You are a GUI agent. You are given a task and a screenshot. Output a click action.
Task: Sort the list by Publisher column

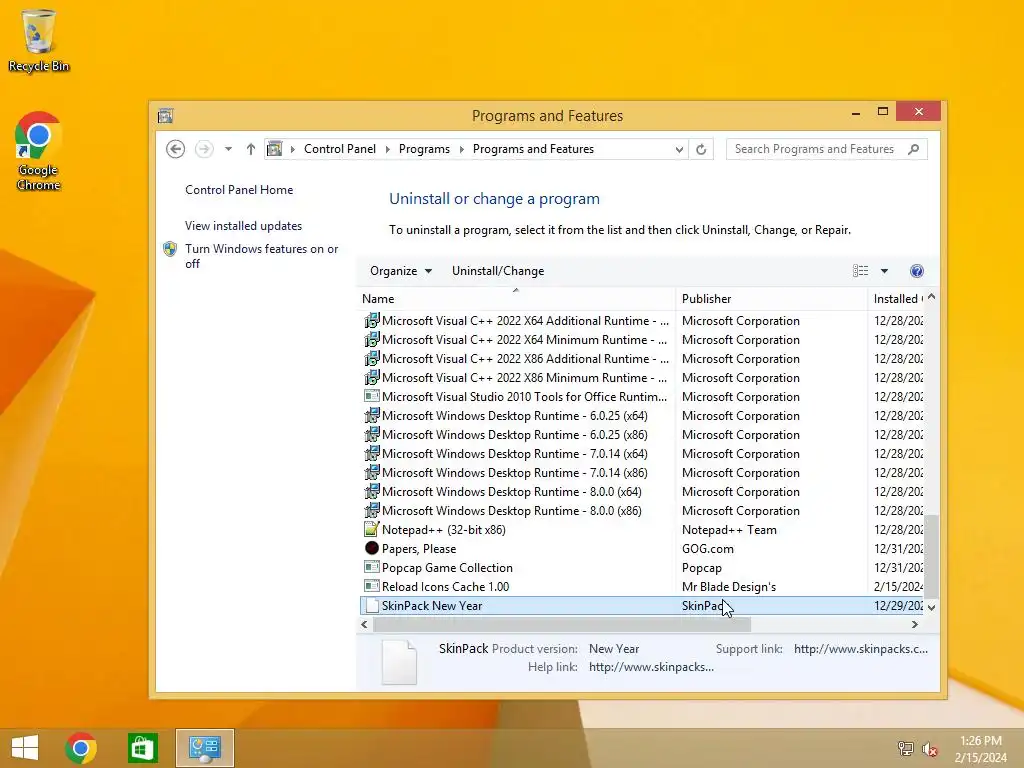click(x=771, y=298)
